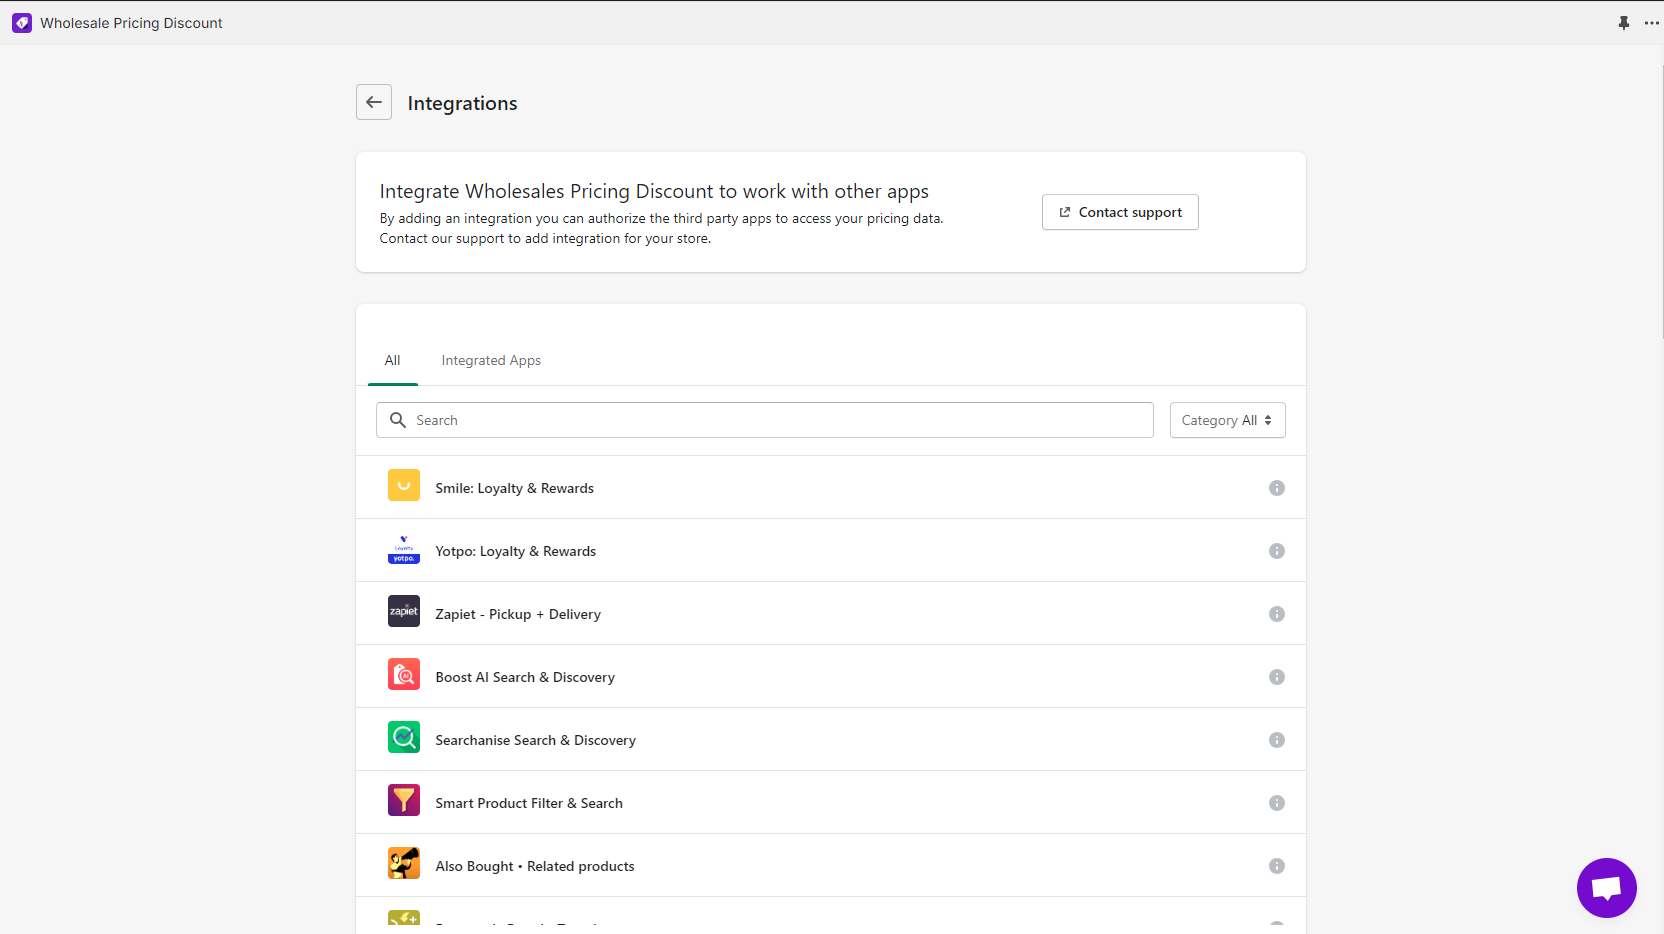This screenshot has height=934, width=1664.
Task: Focus the Search input field
Action: click(x=765, y=420)
